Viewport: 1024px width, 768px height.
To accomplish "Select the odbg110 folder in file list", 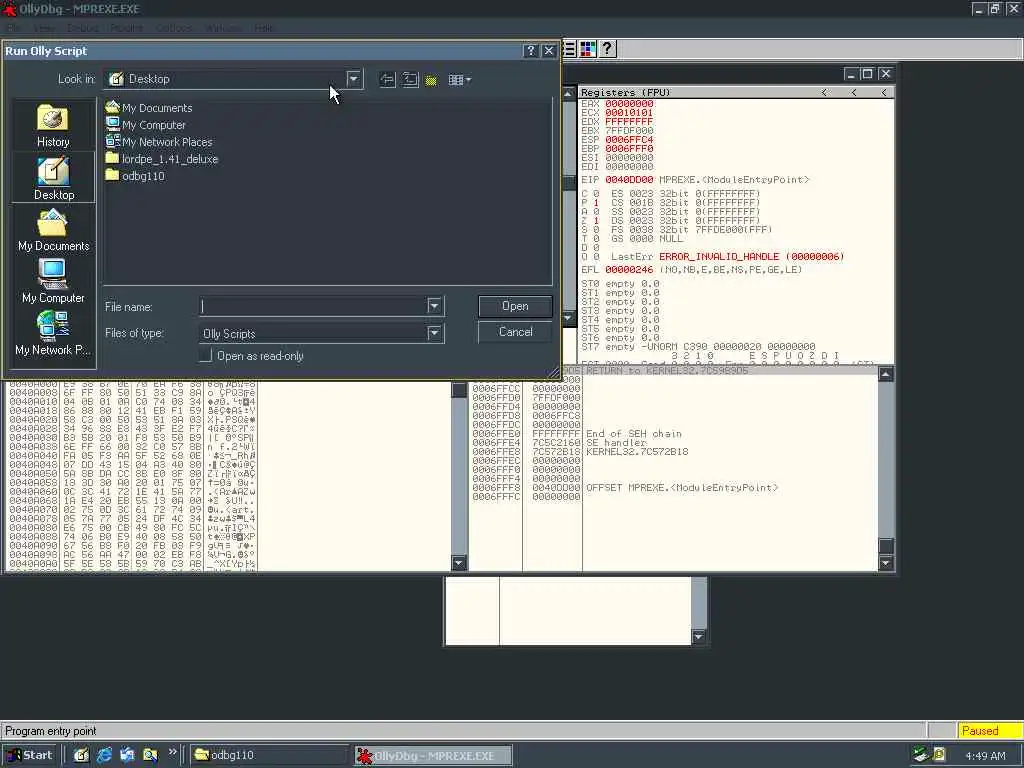I will pos(135,176).
